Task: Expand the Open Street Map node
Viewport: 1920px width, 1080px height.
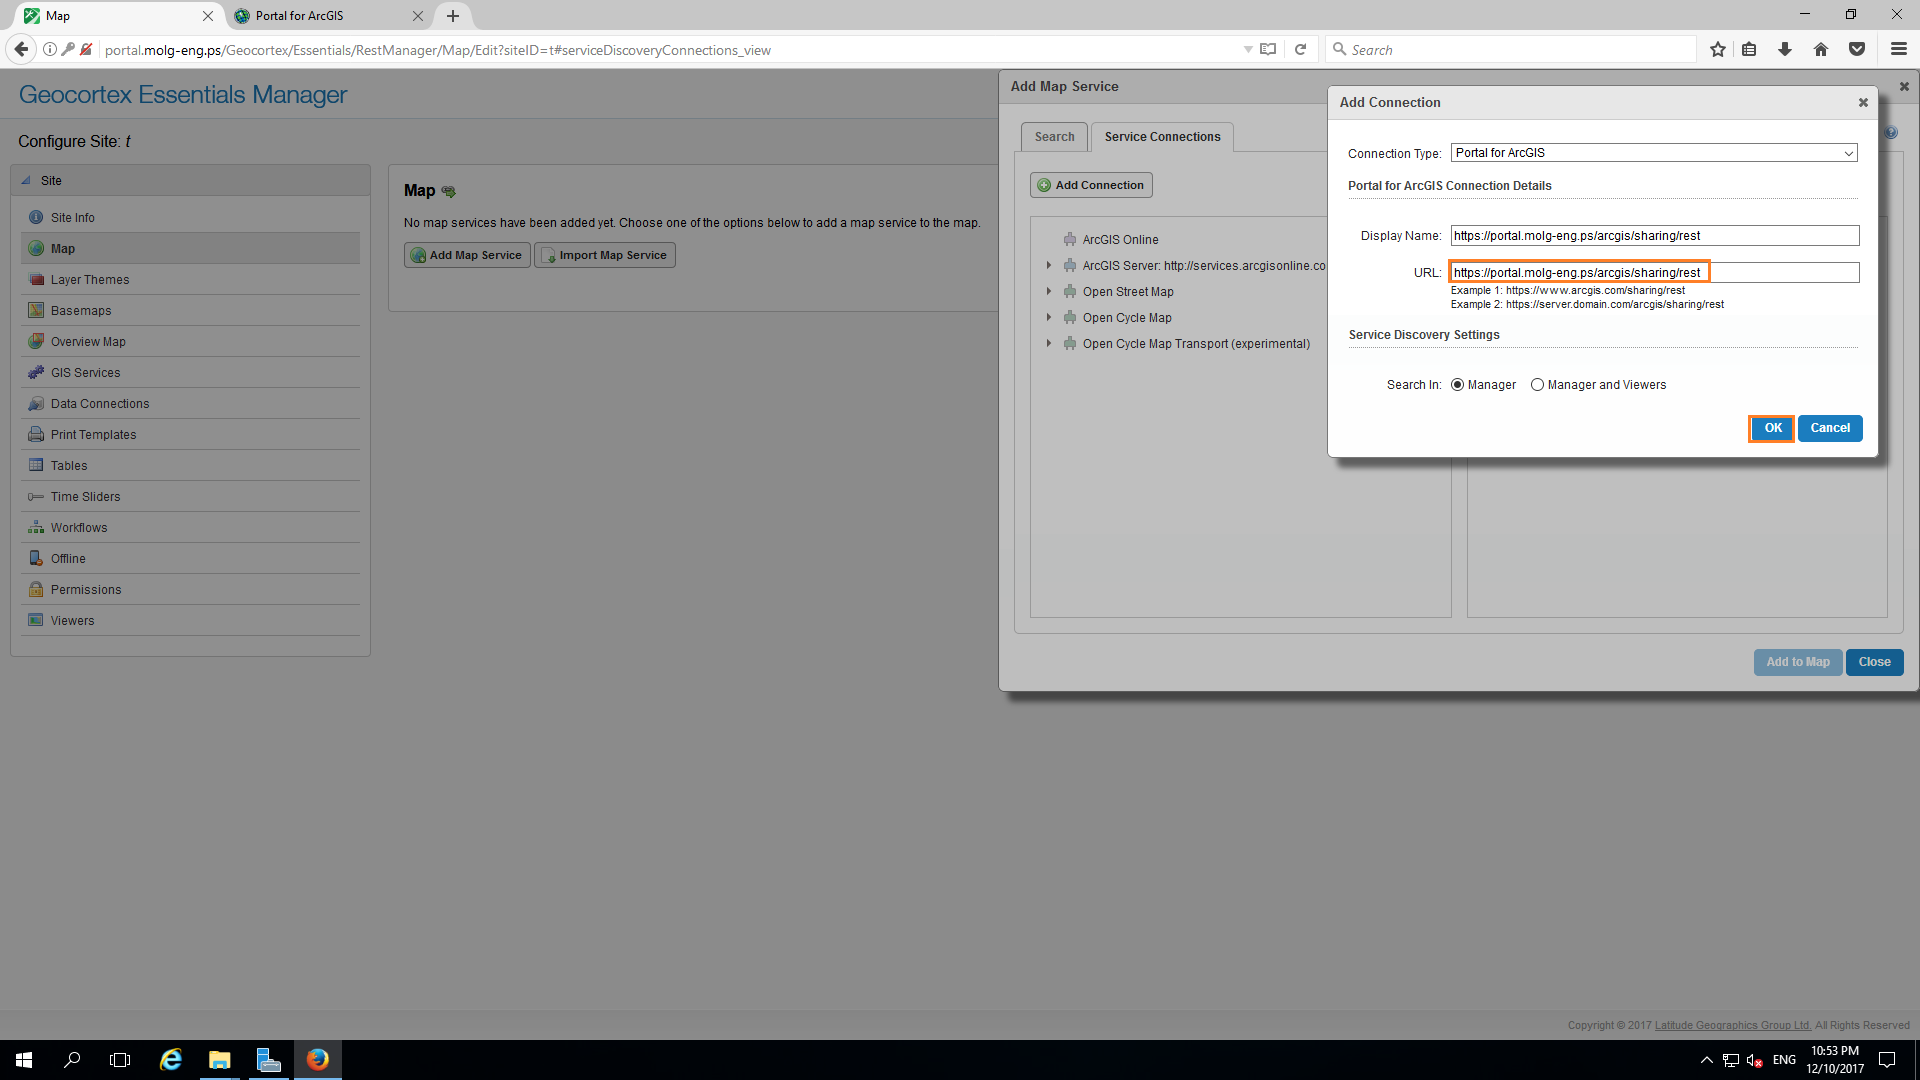Action: point(1049,292)
